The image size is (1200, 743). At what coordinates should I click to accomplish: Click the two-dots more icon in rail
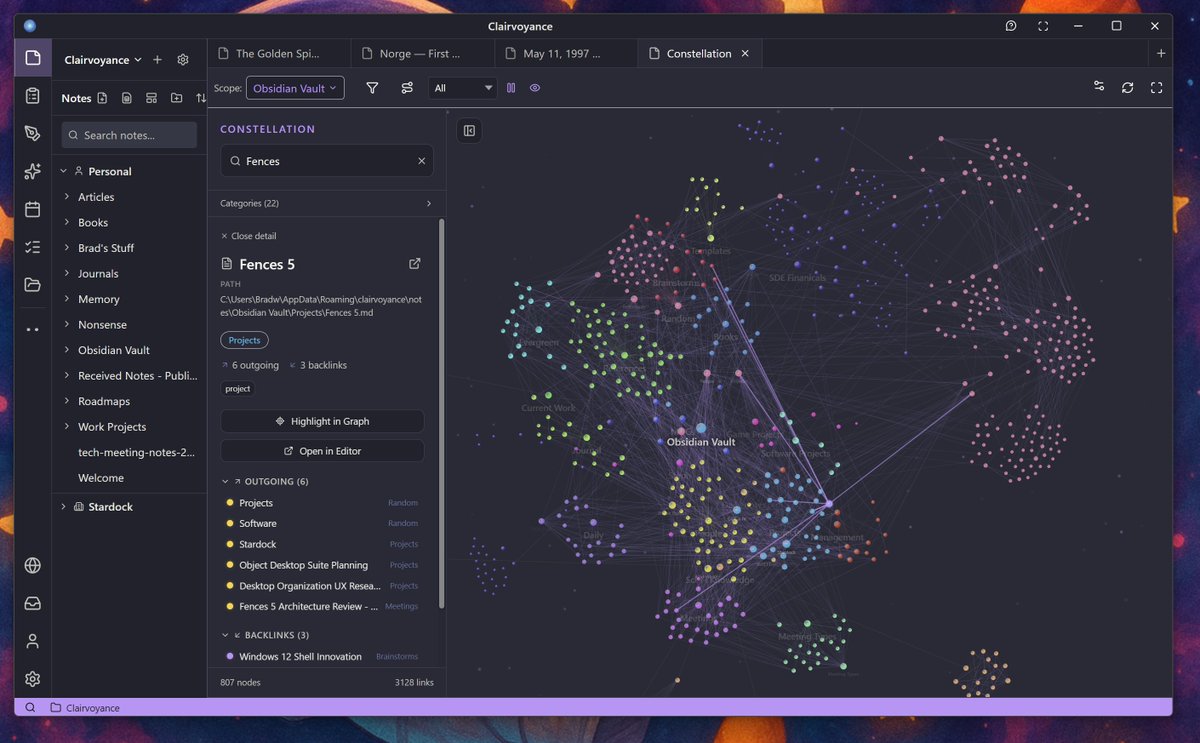click(33, 329)
